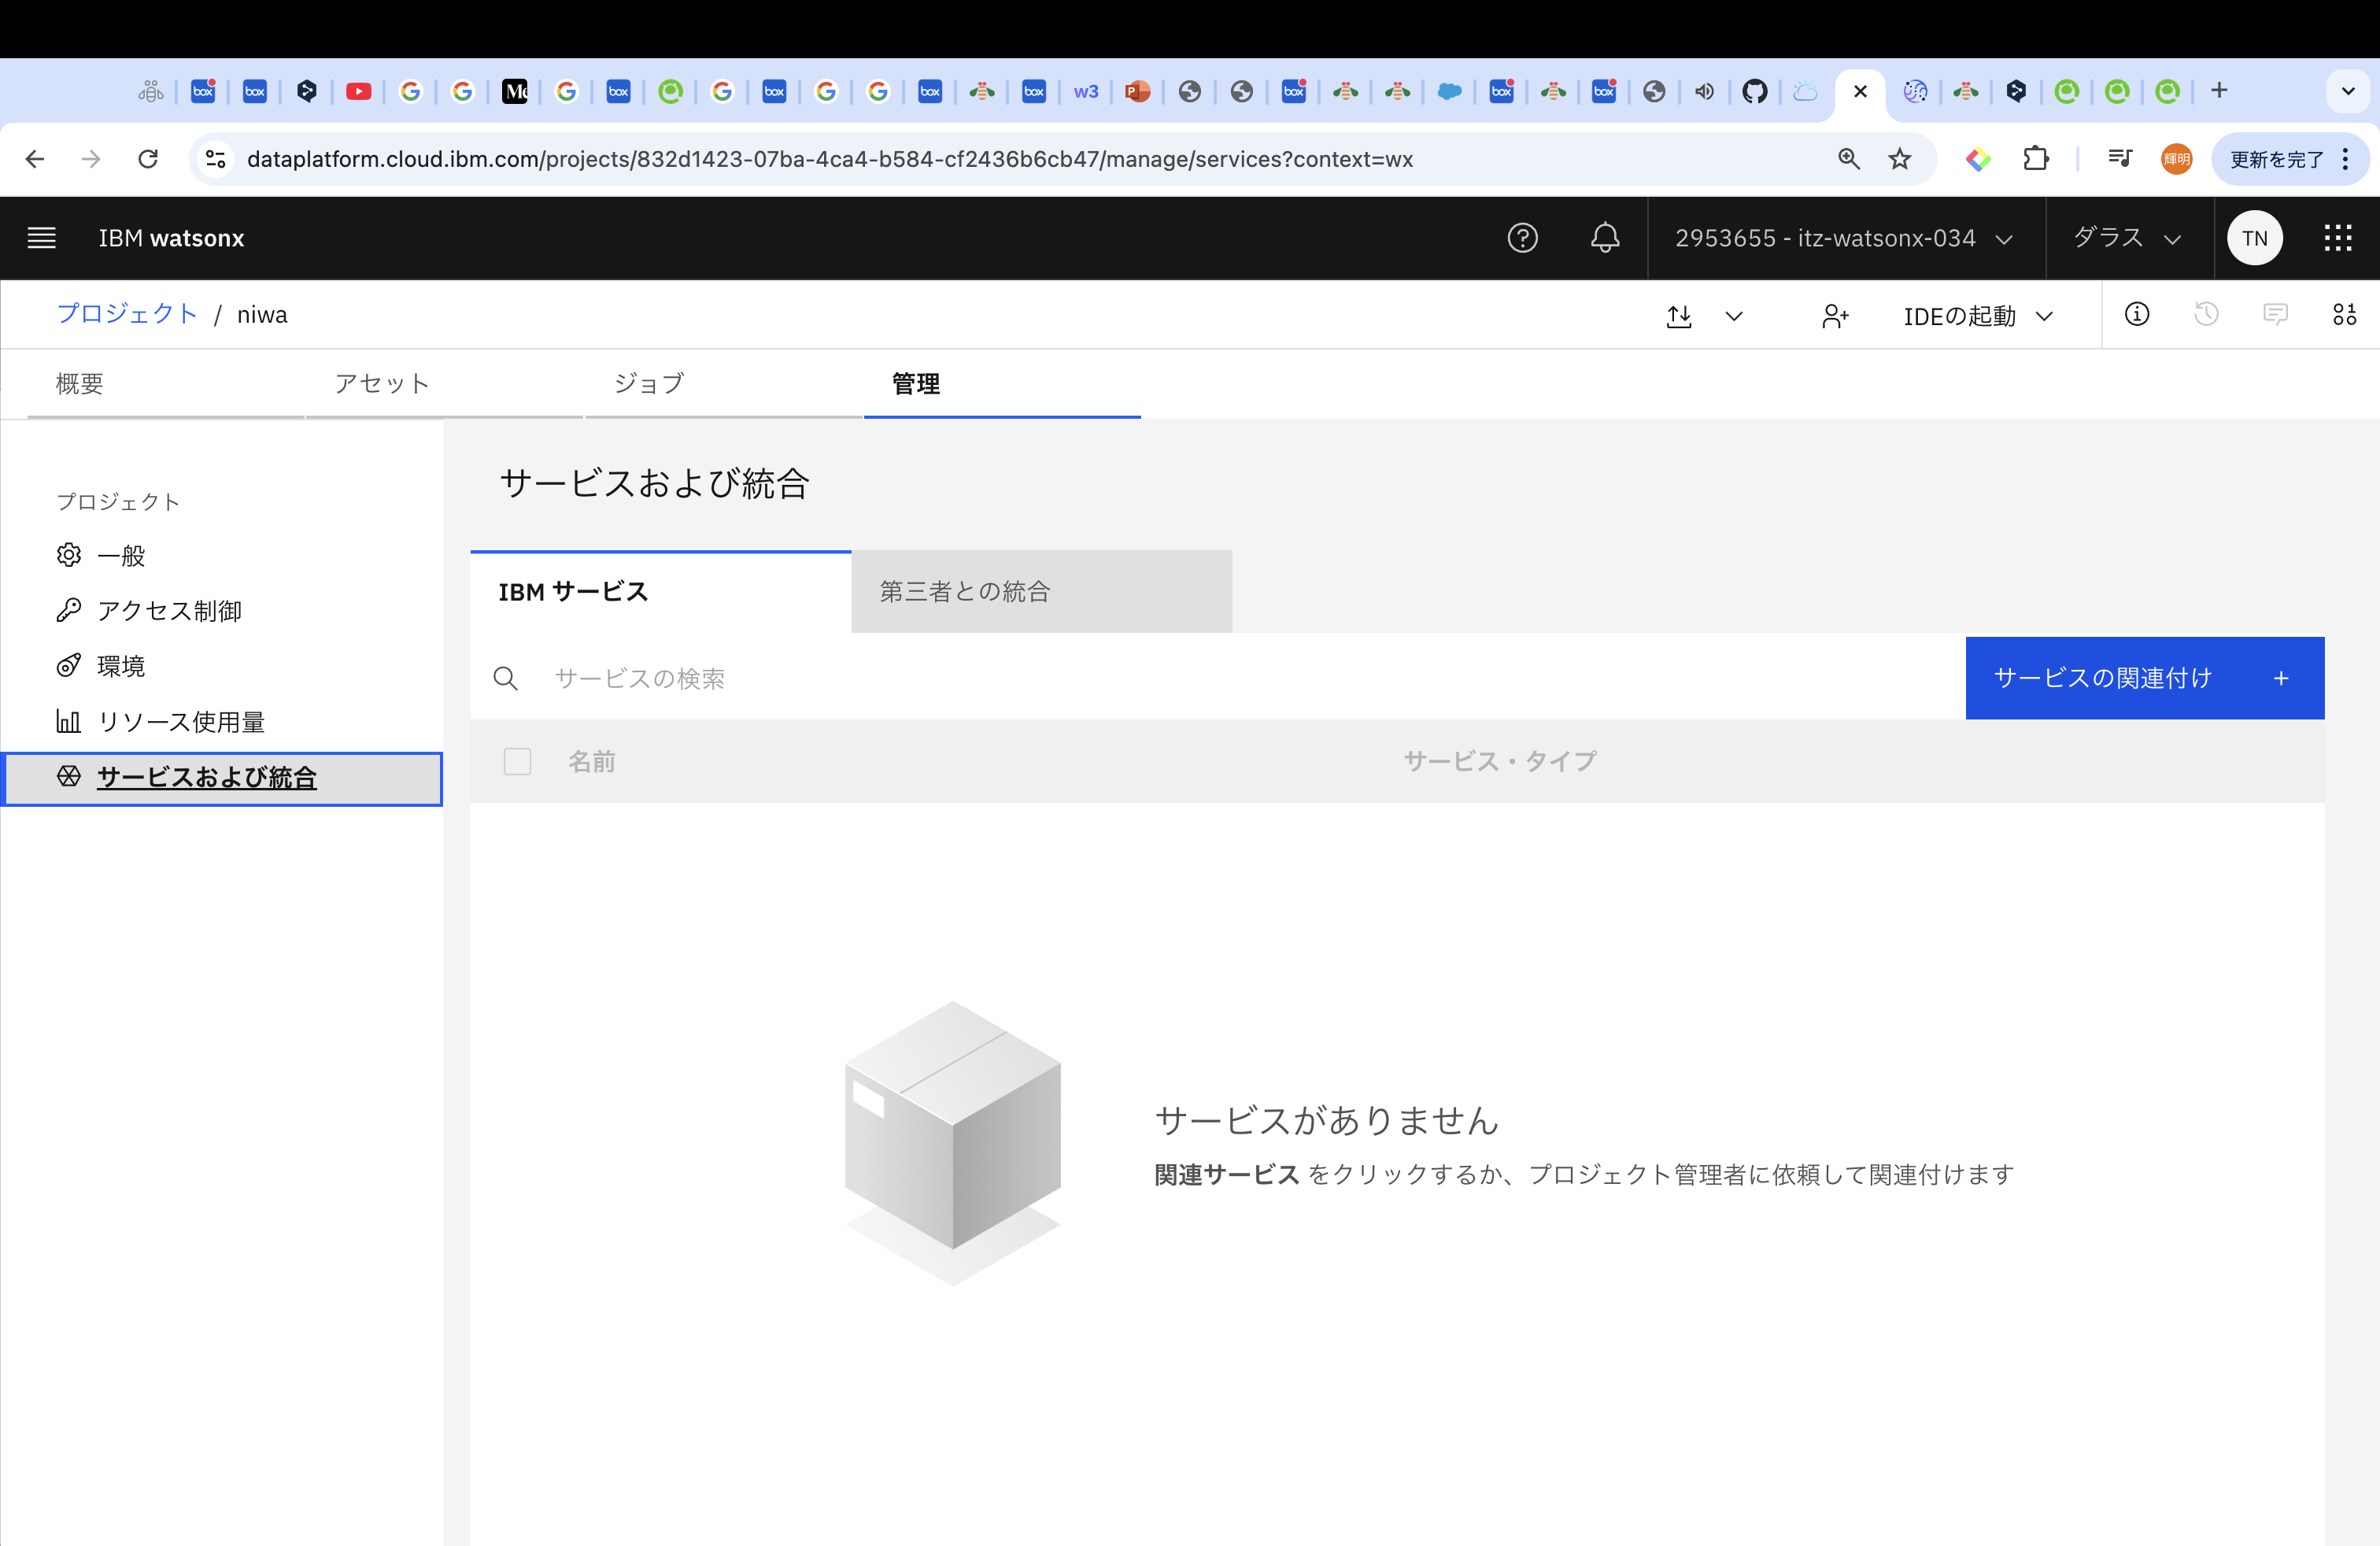Viewport: 2380px width, 1546px height.
Task: Switch to the アセット tab
Action: [382, 384]
